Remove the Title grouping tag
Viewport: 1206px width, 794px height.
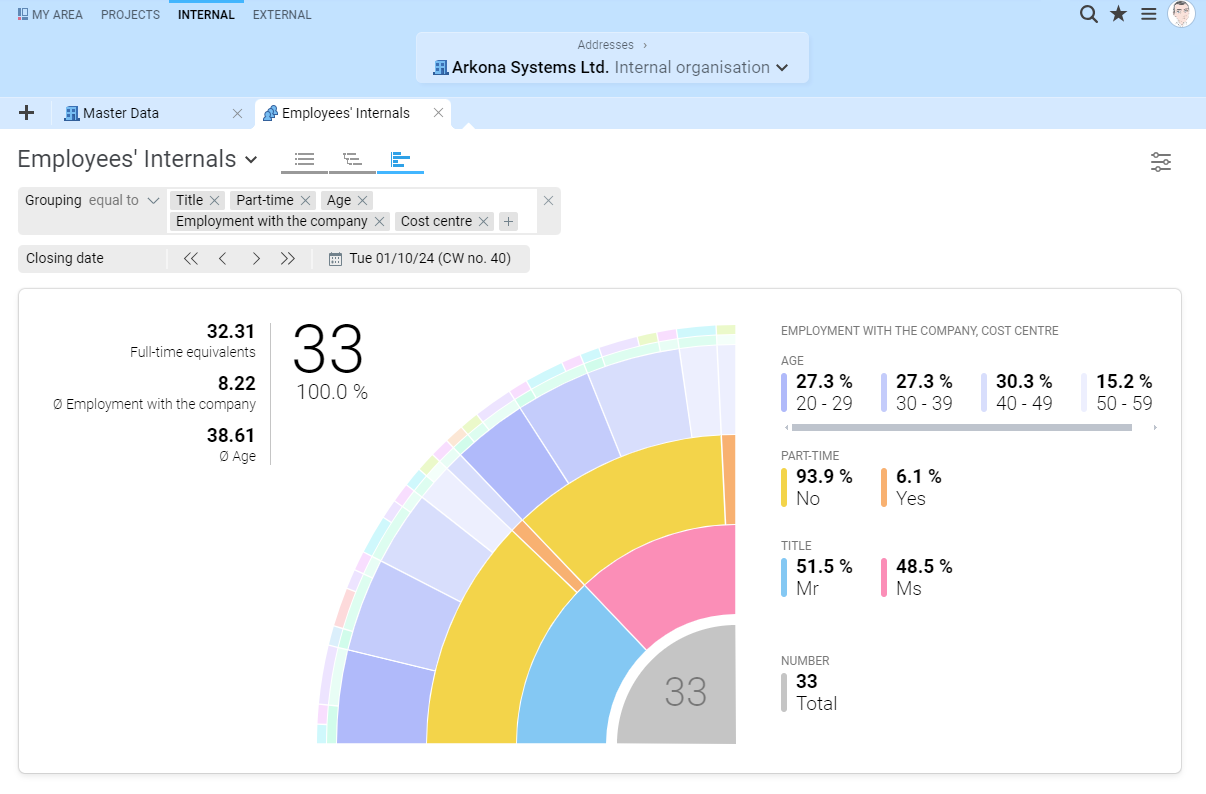(215, 200)
